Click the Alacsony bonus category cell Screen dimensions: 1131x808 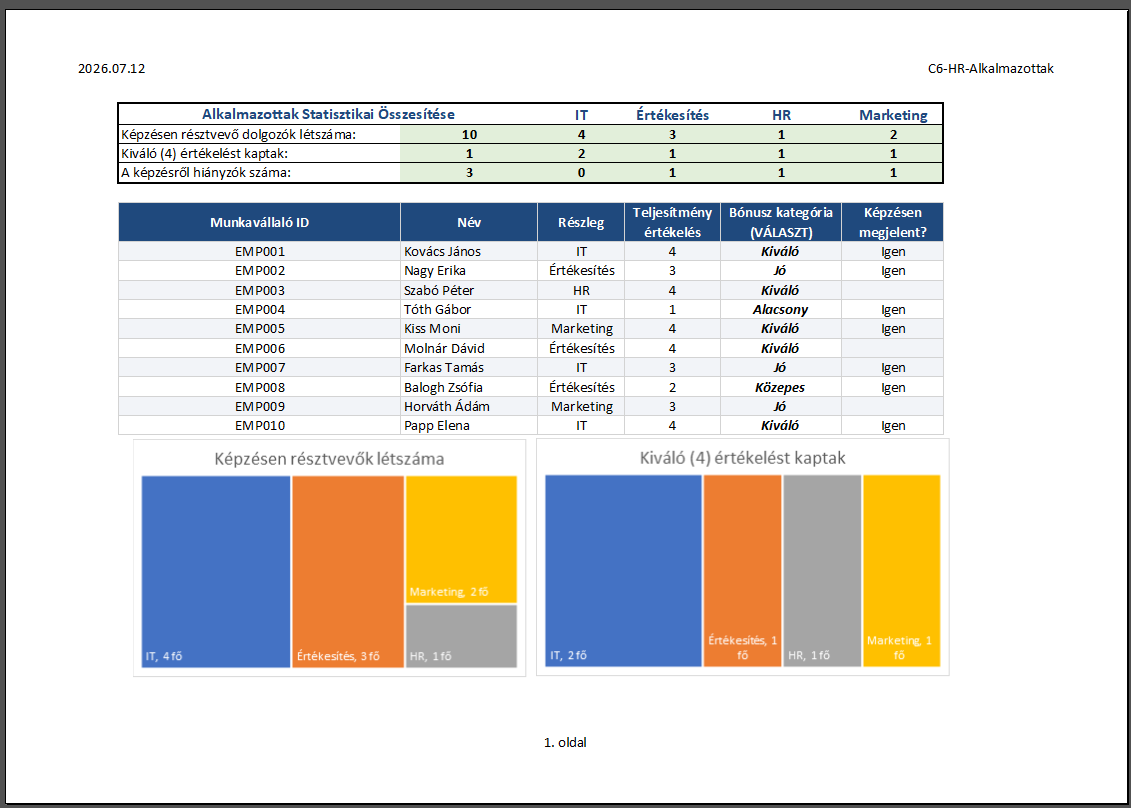780,309
